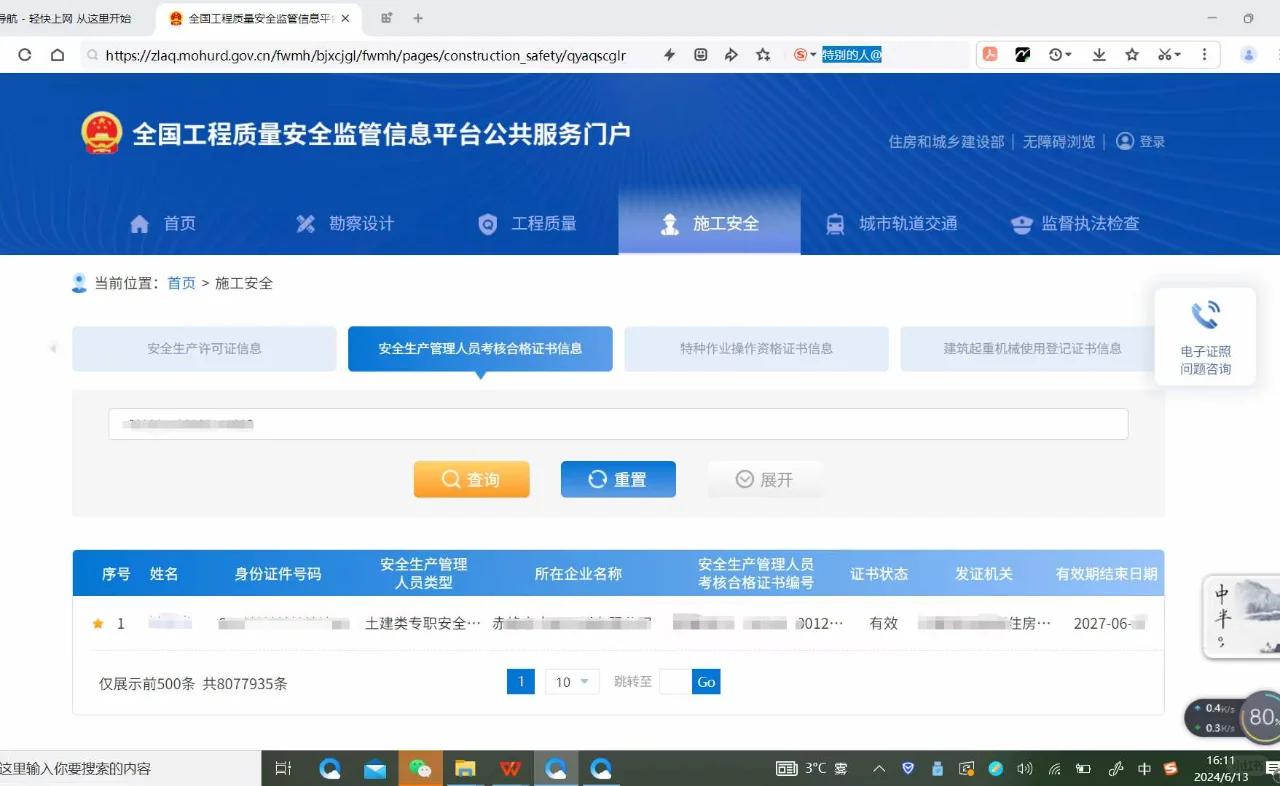Expand search filters with the 展开 button
Viewport: 1280px width, 786px height.
coord(765,479)
